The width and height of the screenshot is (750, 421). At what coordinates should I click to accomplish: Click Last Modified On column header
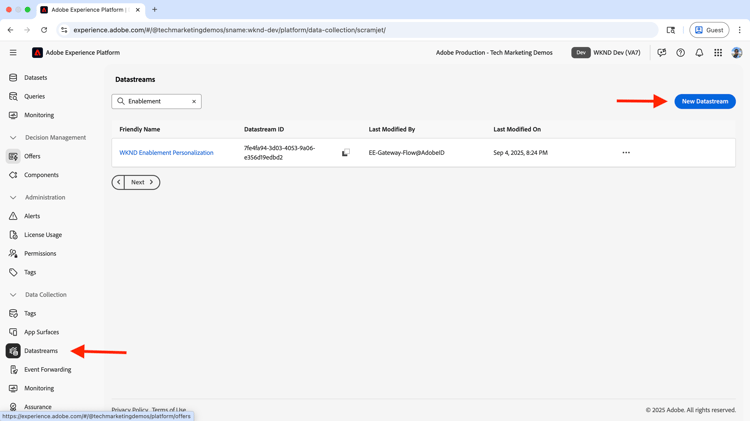[x=517, y=129]
